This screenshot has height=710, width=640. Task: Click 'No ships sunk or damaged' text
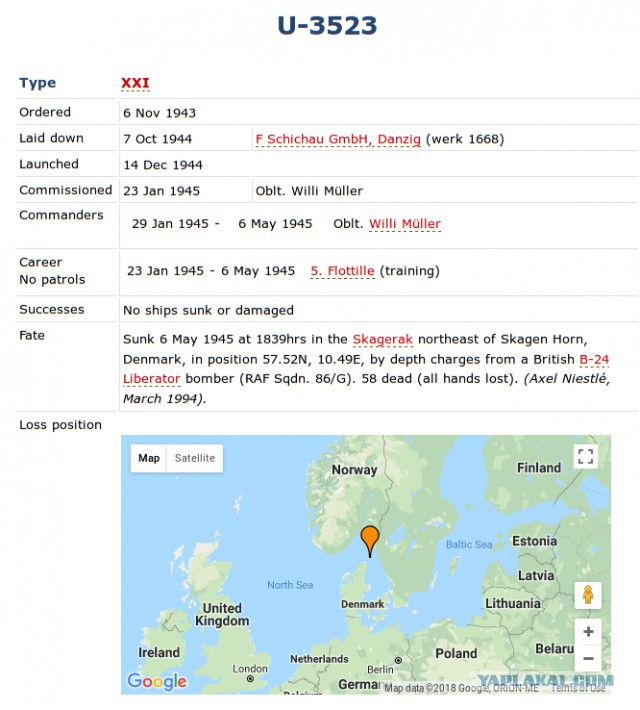(x=208, y=310)
